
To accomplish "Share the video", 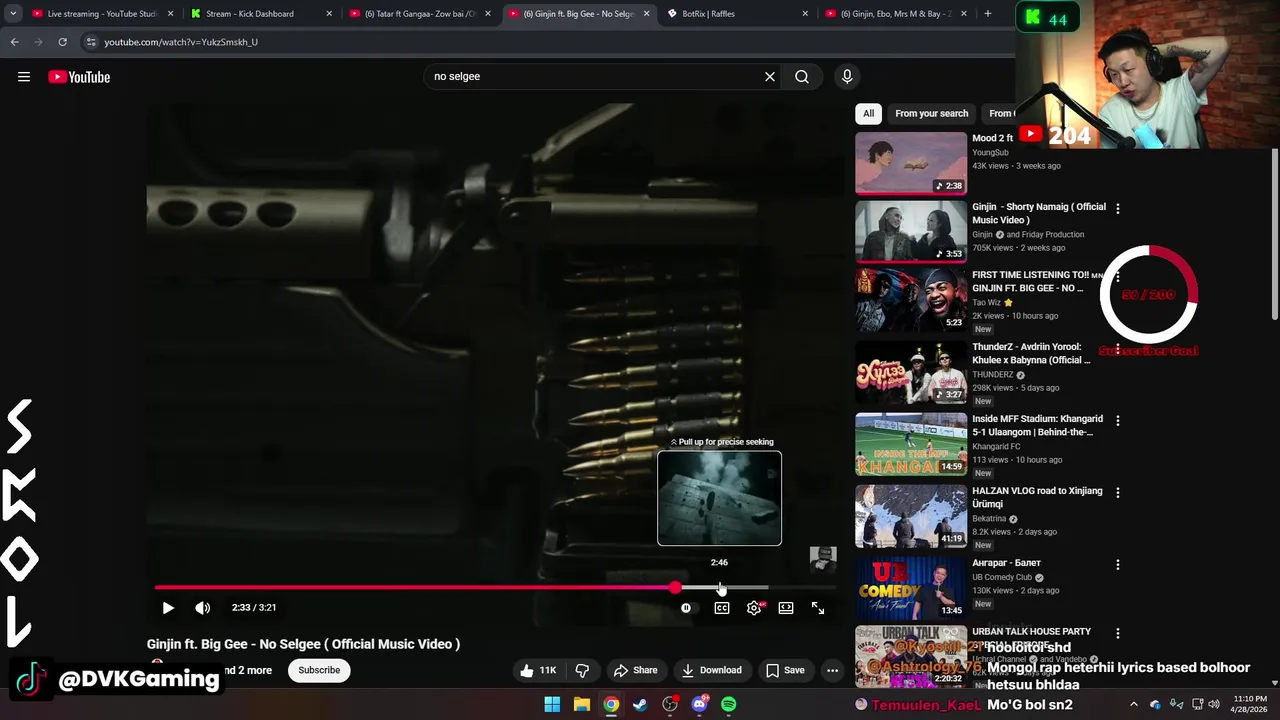I will click(636, 670).
